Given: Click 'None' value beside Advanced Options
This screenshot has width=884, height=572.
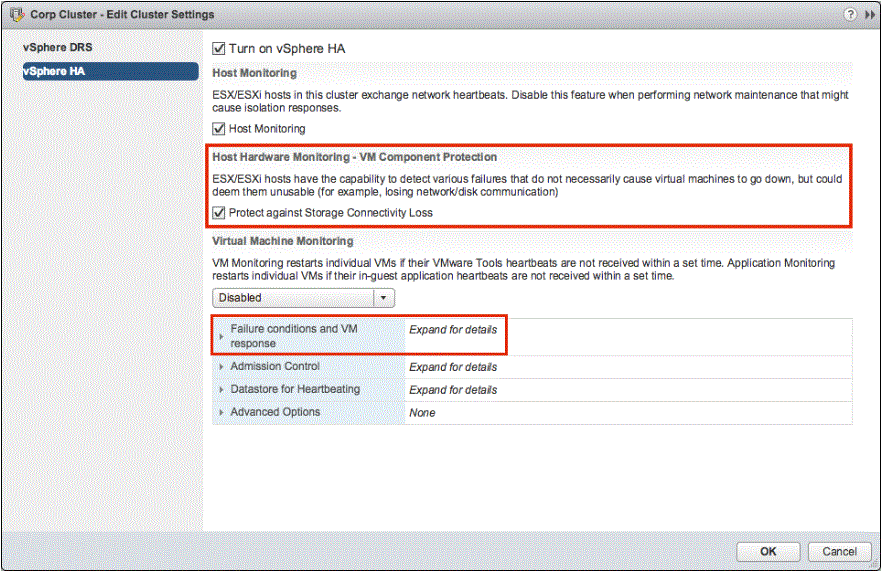Looking at the screenshot, I should [422, 413].
